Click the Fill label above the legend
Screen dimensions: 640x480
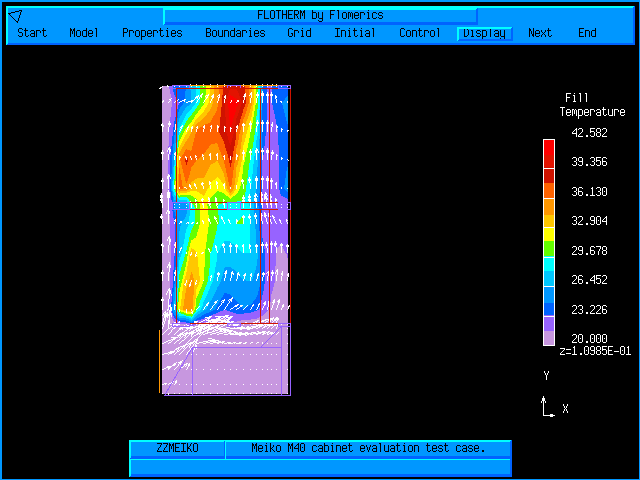[576, 98]
